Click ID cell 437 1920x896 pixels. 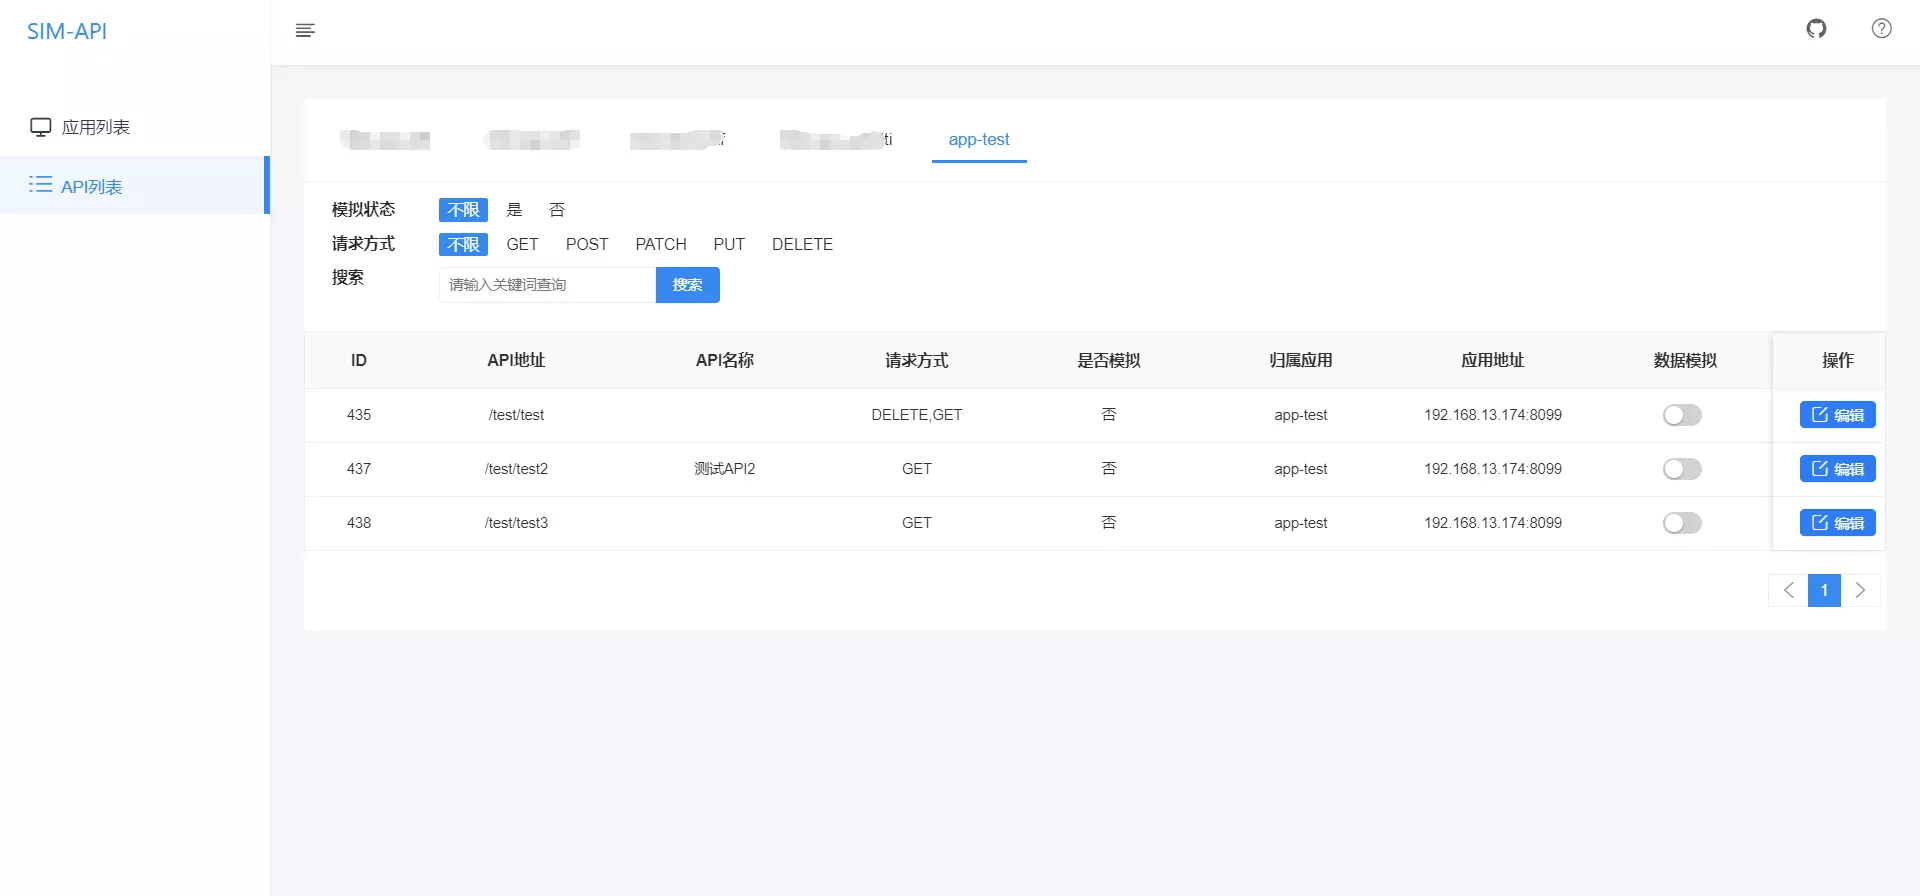[359, 469]
